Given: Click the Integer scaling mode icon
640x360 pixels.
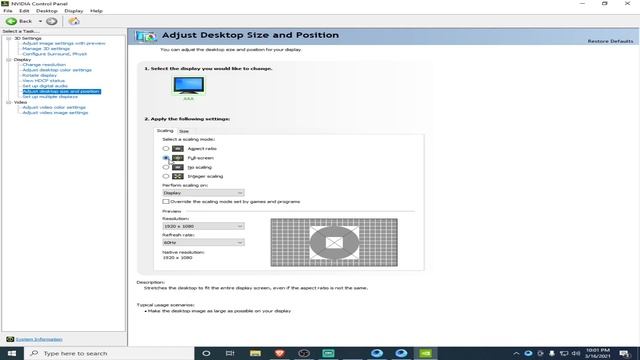Looking at the screenshot, I should pos(178,176).
